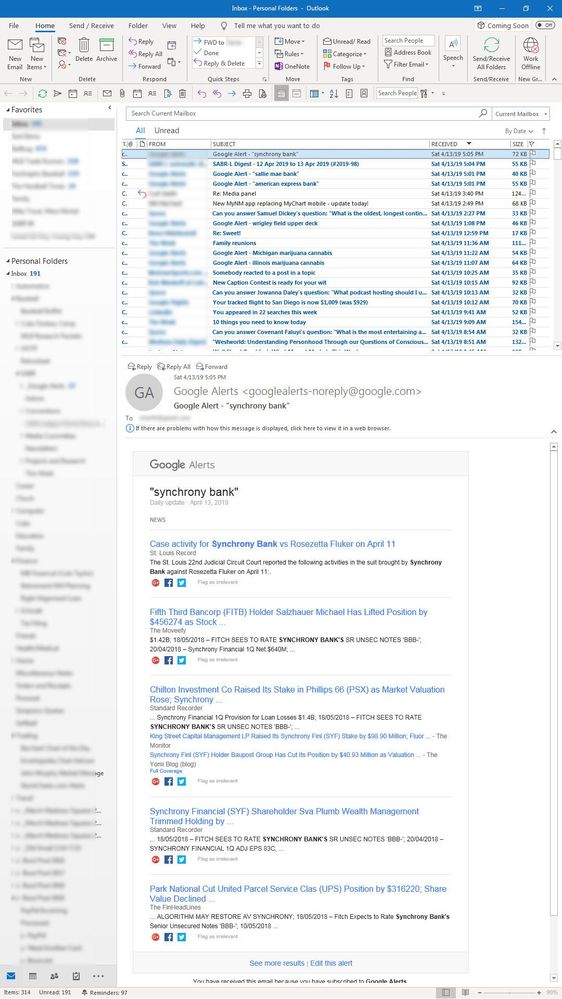Viewport: 562px width, 999px height.
Task: Adjust the zoom slider in status bar
Action: [x=509, y=993]
